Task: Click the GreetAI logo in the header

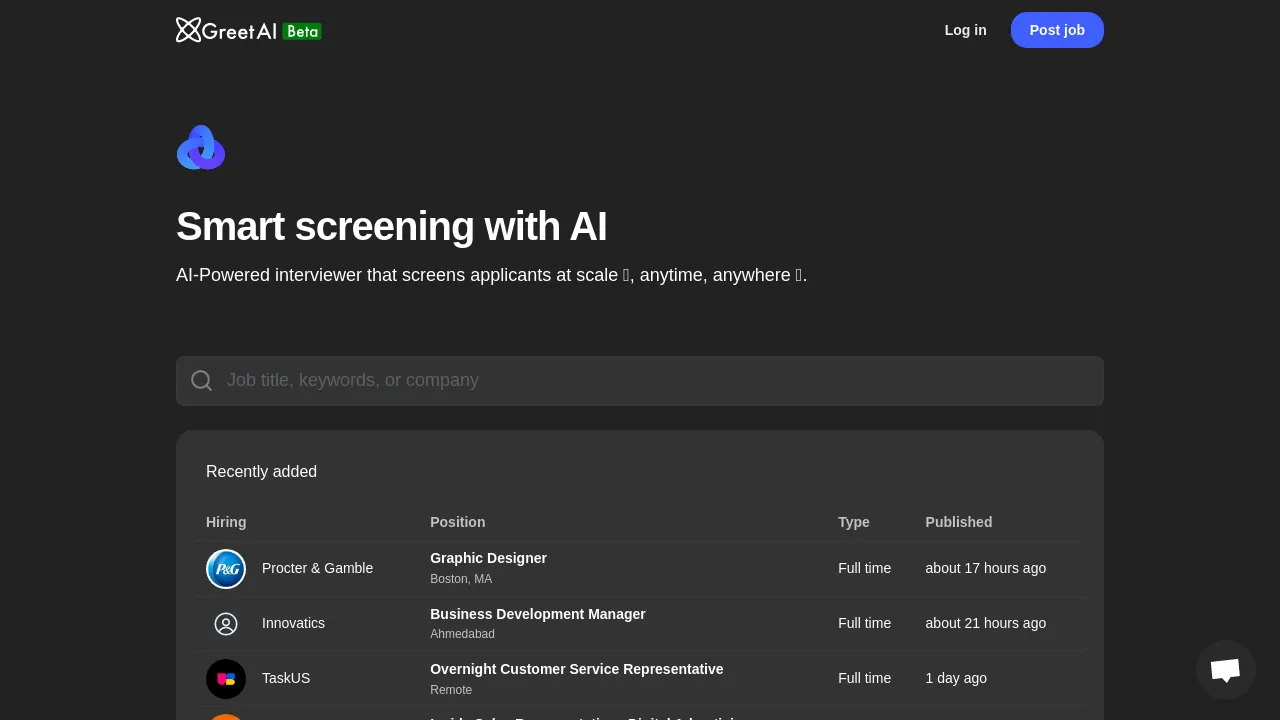Action: (x=226, y=30)
